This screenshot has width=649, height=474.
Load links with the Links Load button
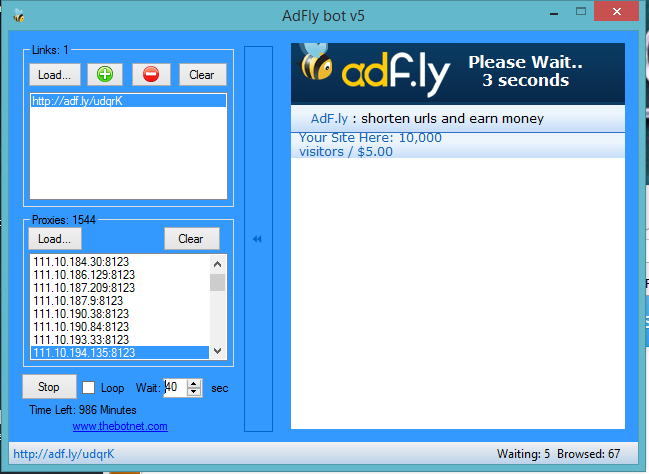coord(55,75)
